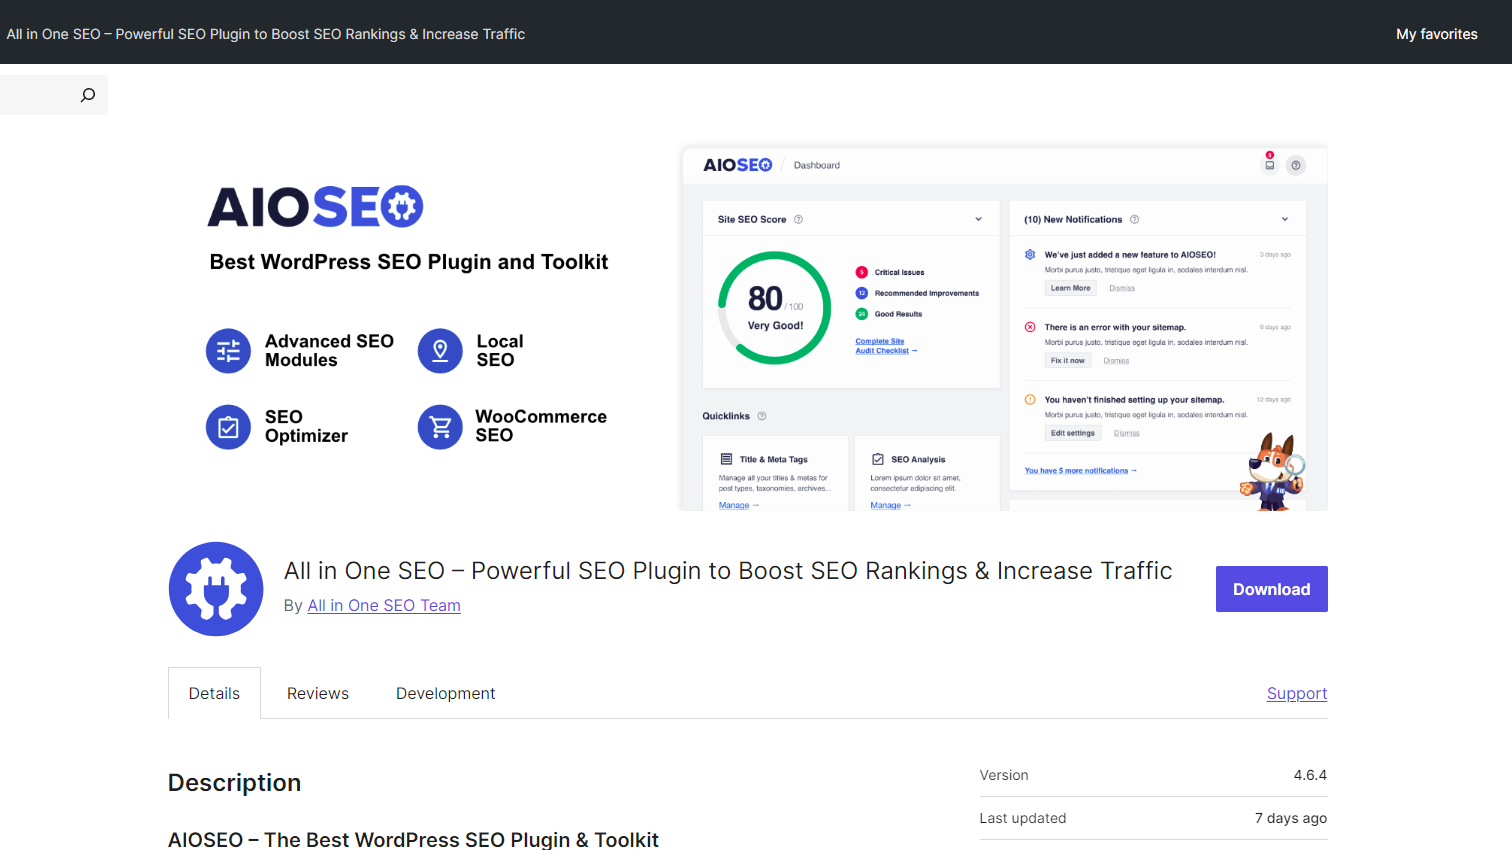Collapse the Site SEO Score panel chevron
Screen dimensions: 1512x850
[978, 219]
